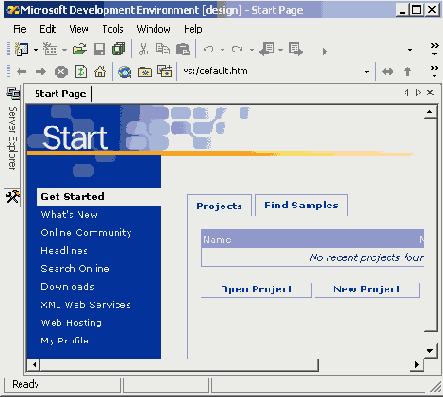Open the Server Explorer side panel

click(x=13, y=130)
